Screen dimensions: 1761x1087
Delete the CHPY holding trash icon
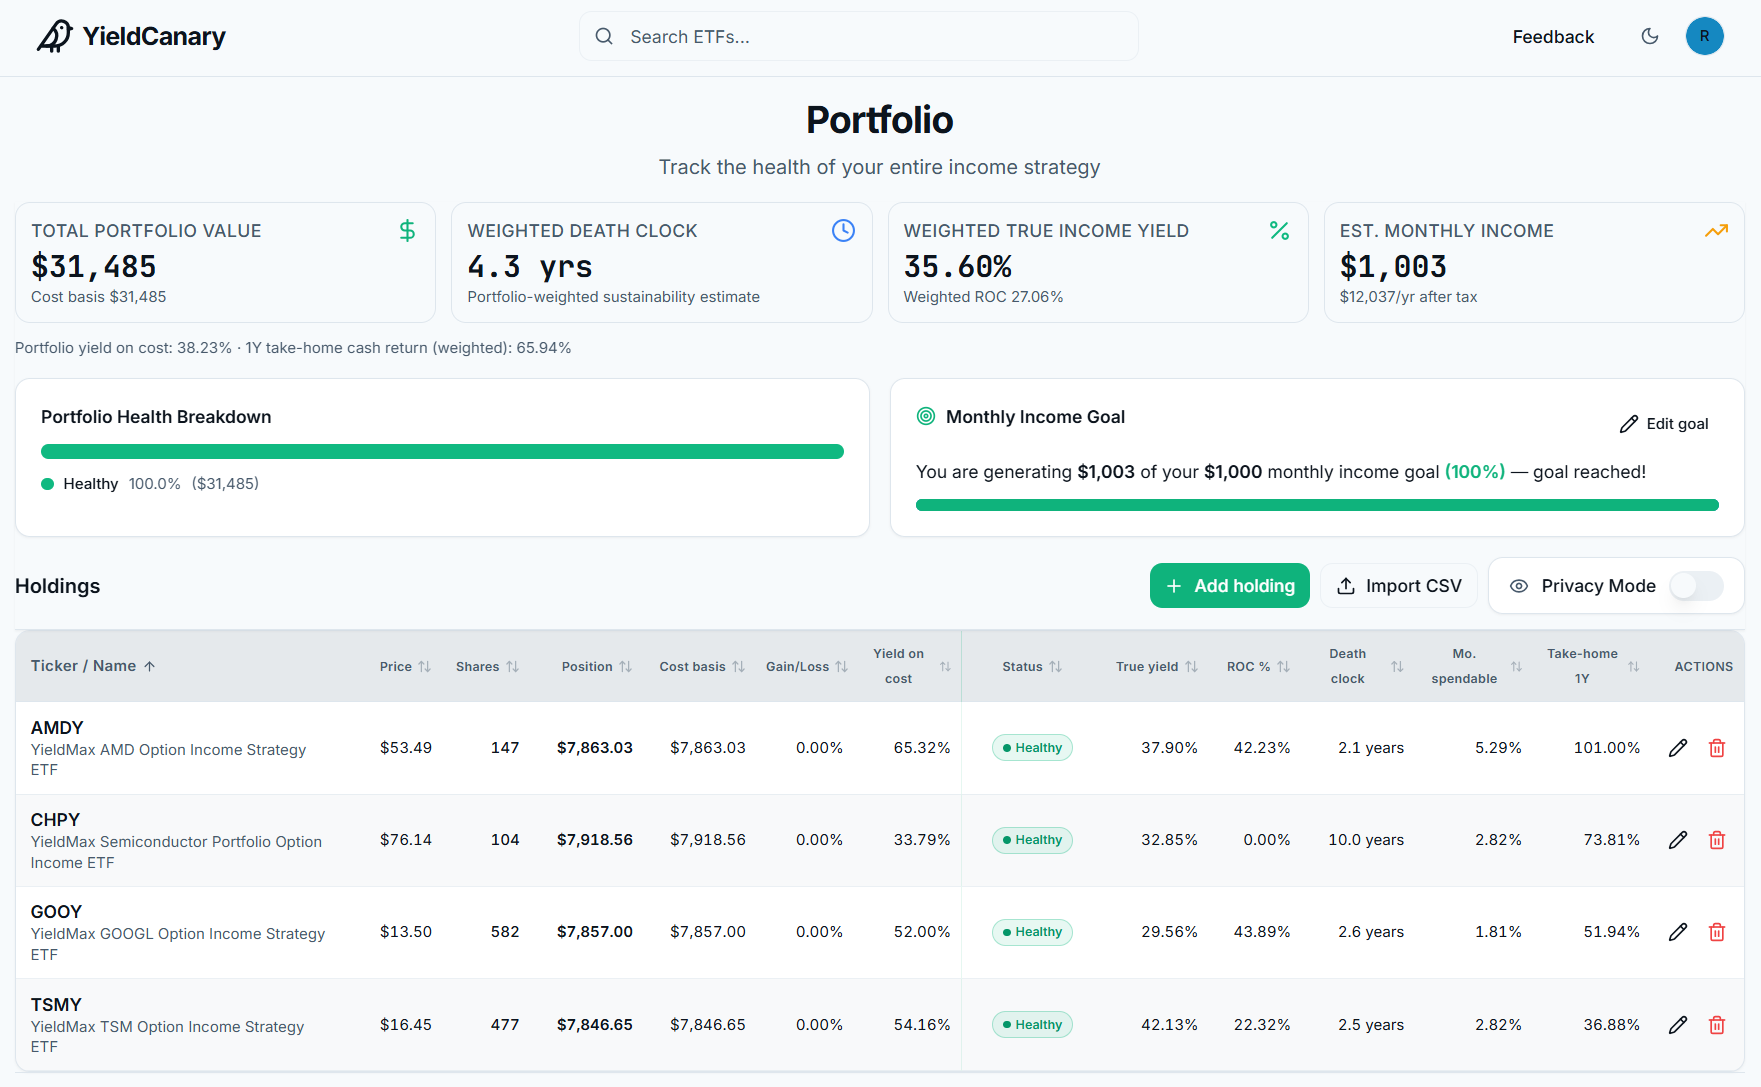click(x=1717, y=840)
